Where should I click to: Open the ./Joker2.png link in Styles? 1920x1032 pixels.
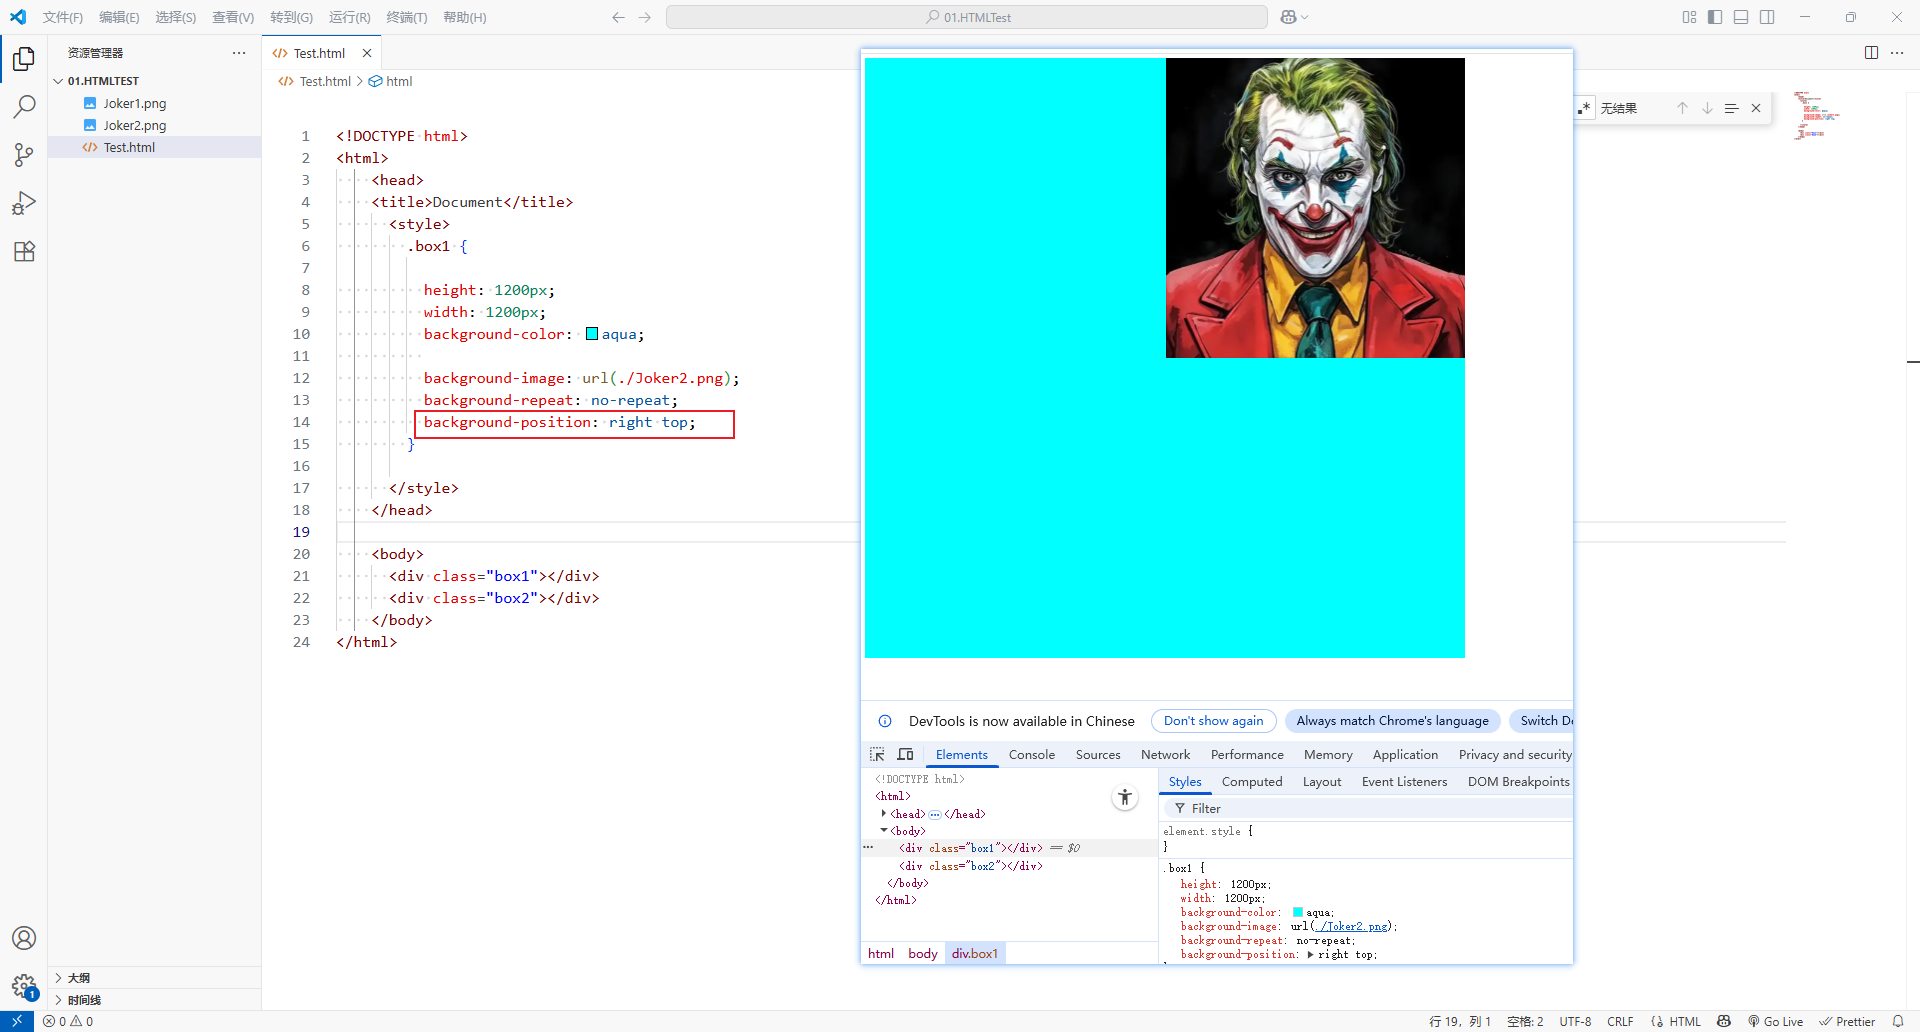(x=1352, y=927)
